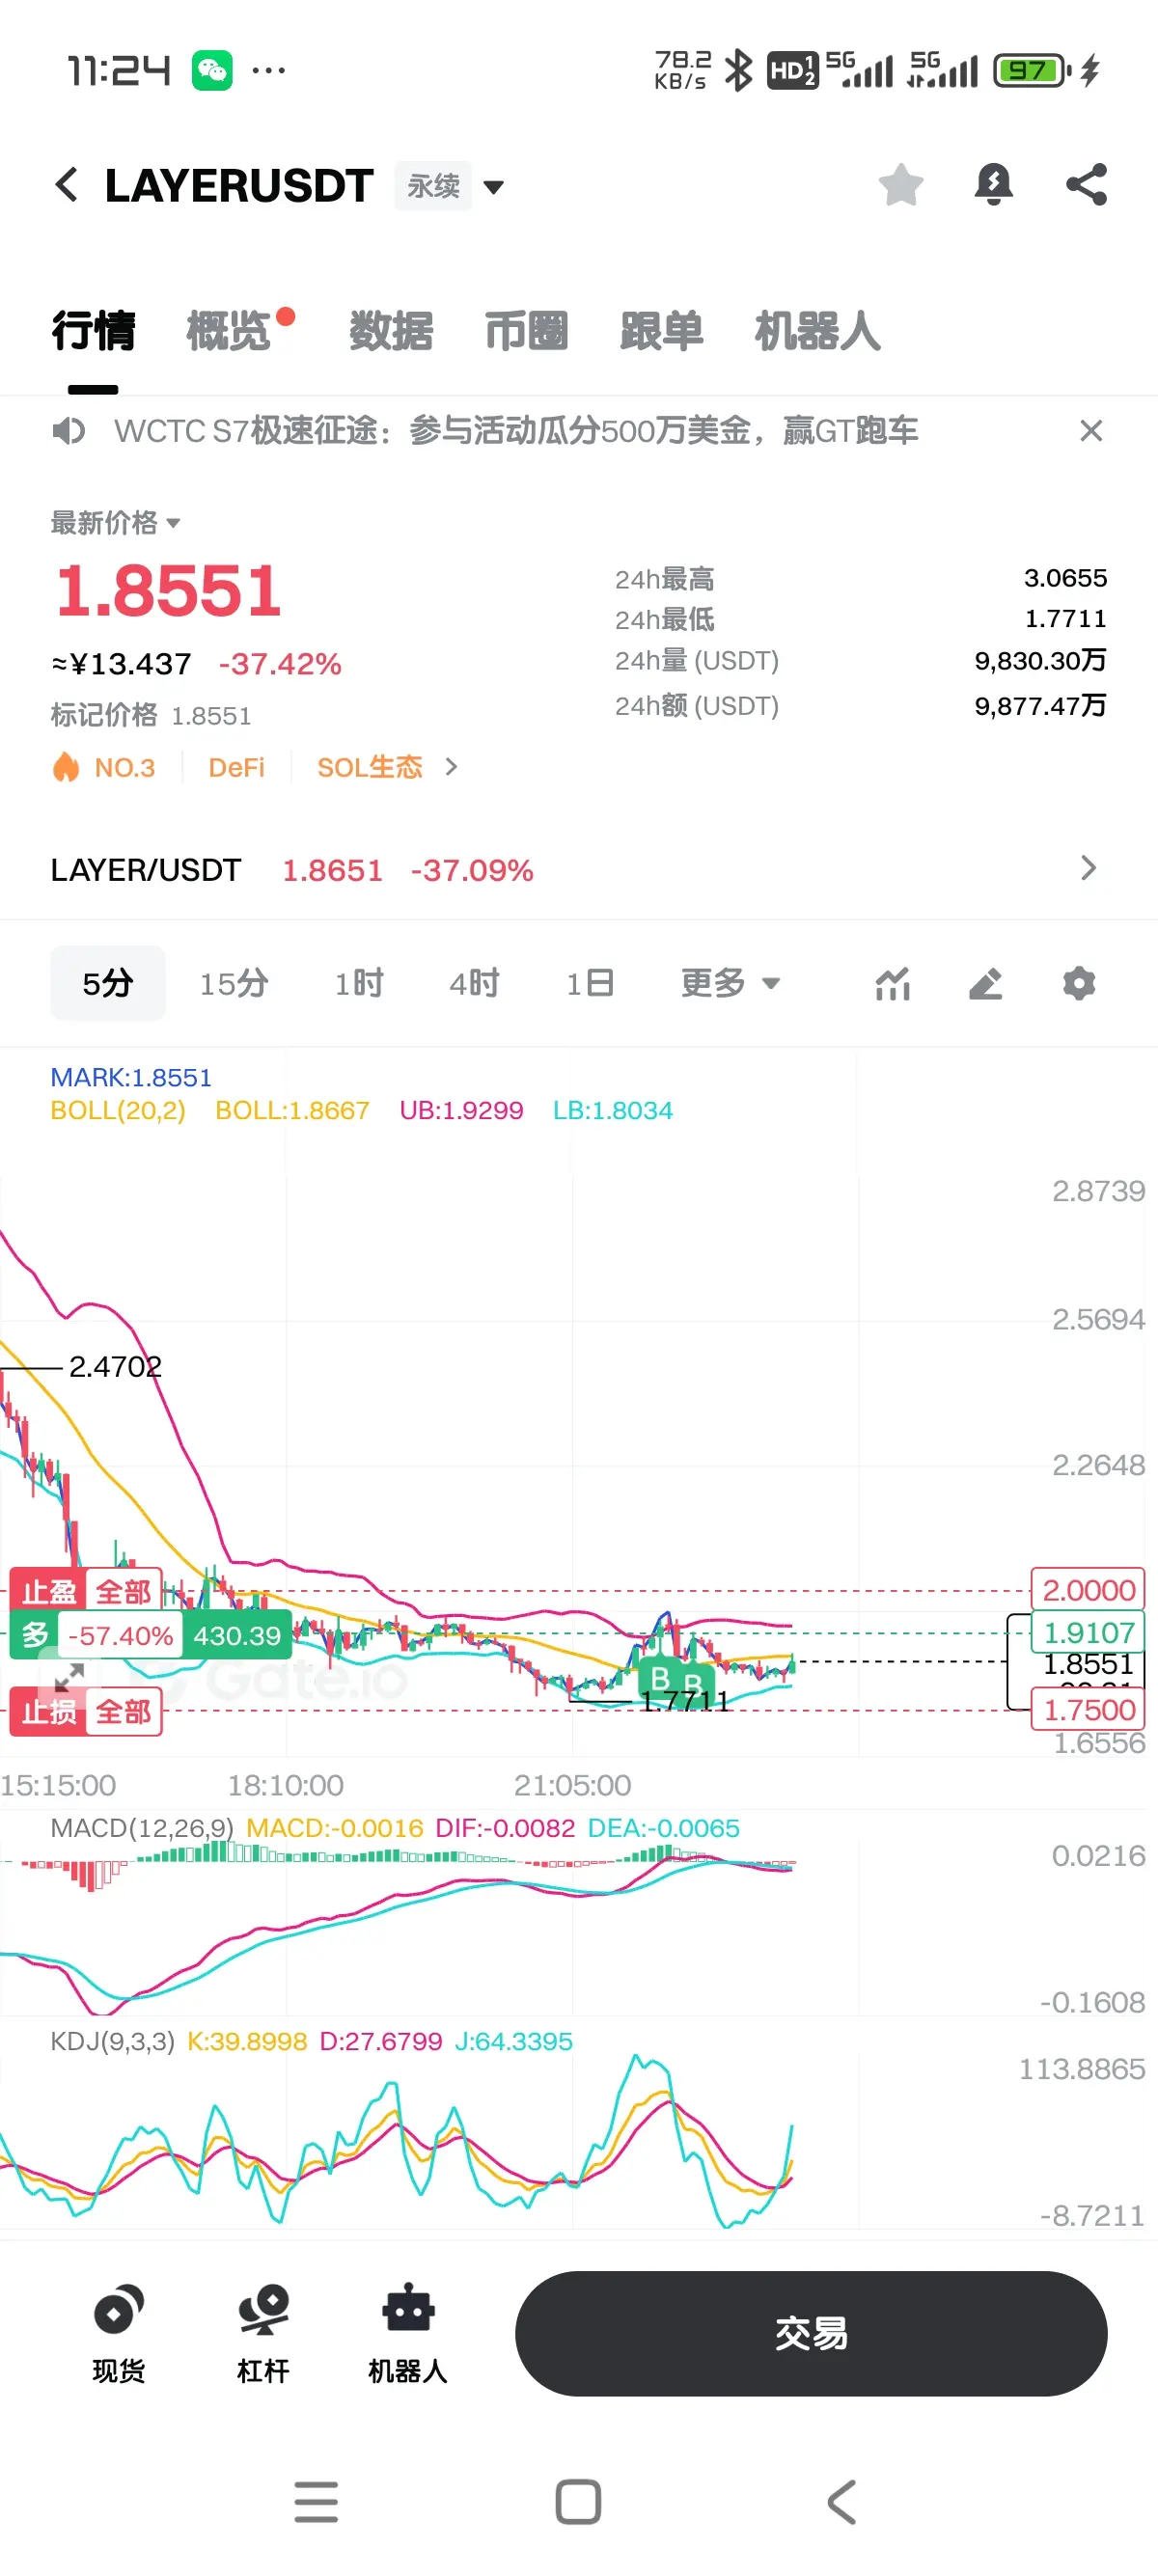The height and width of the screenshot is (2576, 1158).
Task: Switch to the 数据 tab
Action: (x=391, y=331)
